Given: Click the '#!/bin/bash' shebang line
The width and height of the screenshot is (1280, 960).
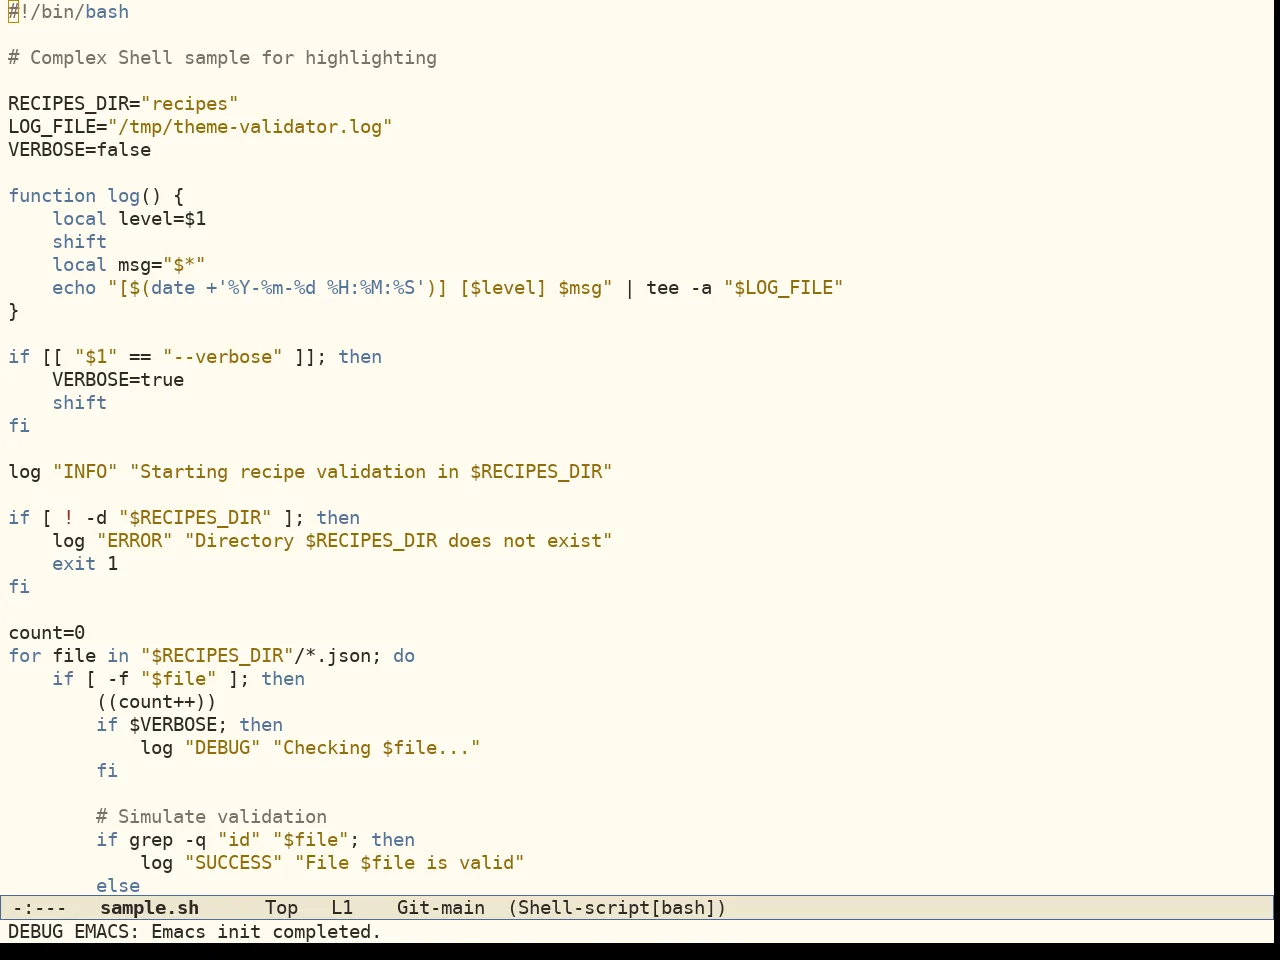Looking at the screenshot, I should click(68, 12).
